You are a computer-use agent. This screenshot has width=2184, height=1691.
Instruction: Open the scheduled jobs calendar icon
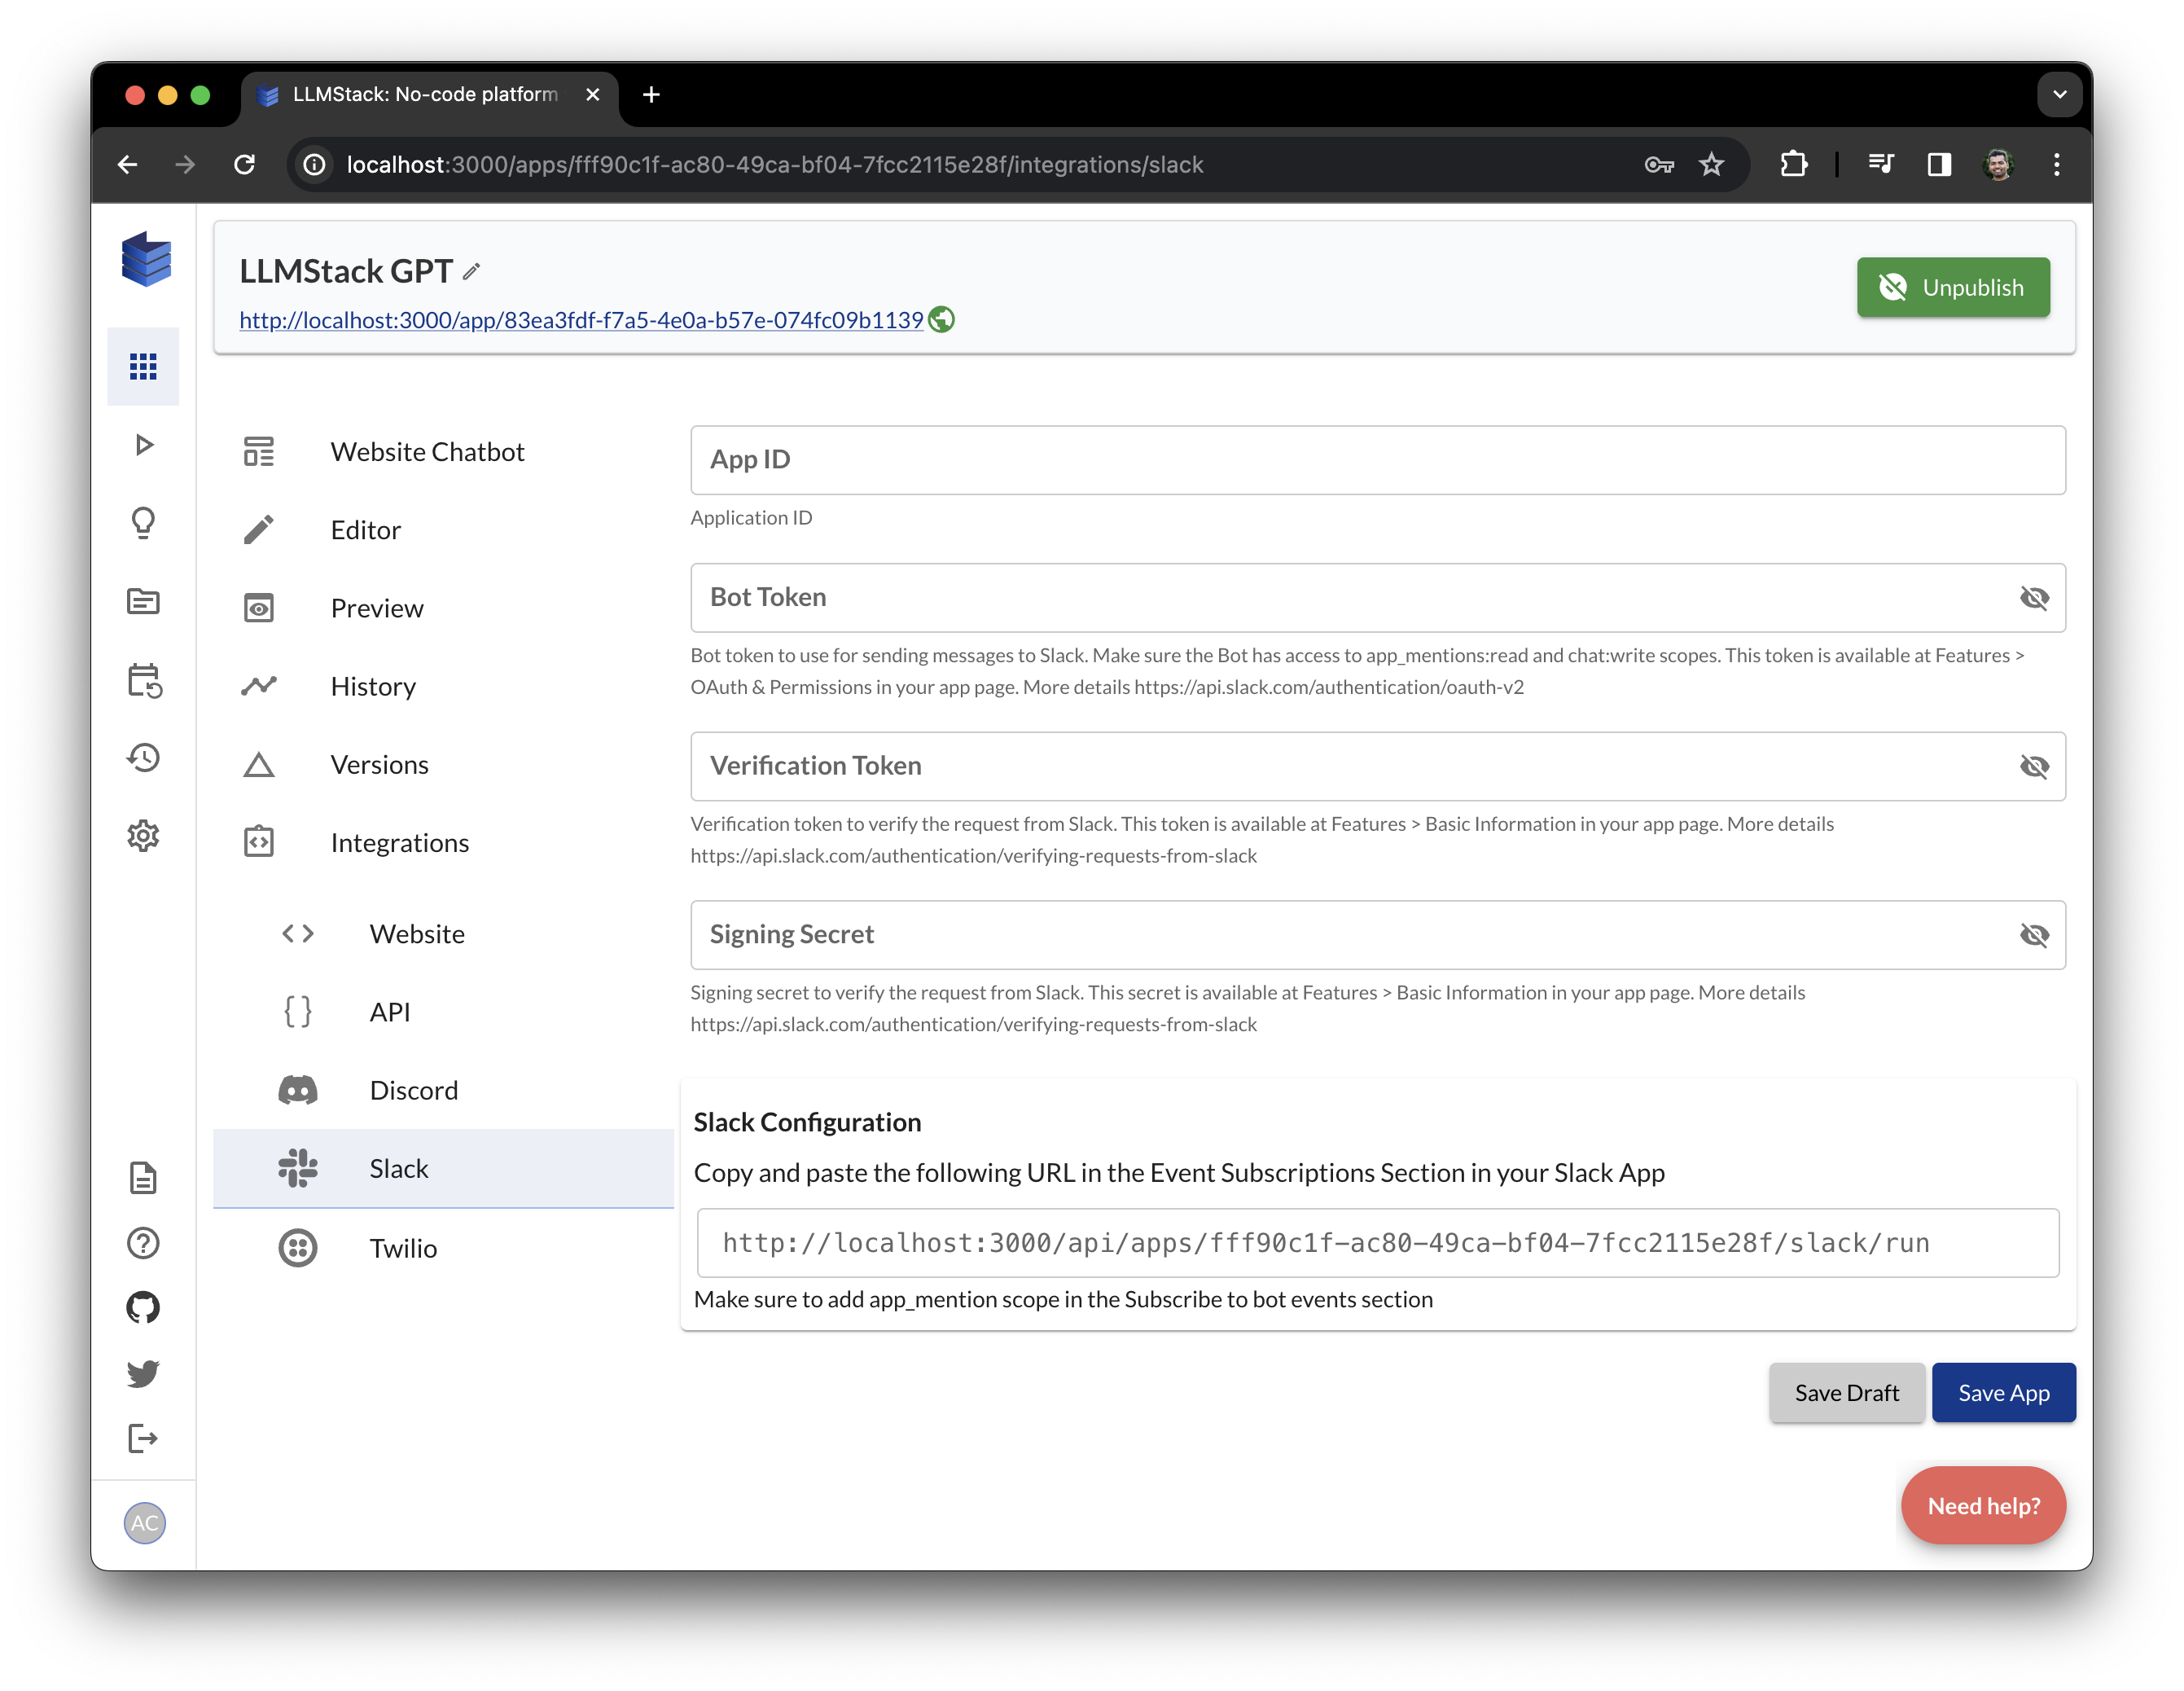(x=143, y=680)
